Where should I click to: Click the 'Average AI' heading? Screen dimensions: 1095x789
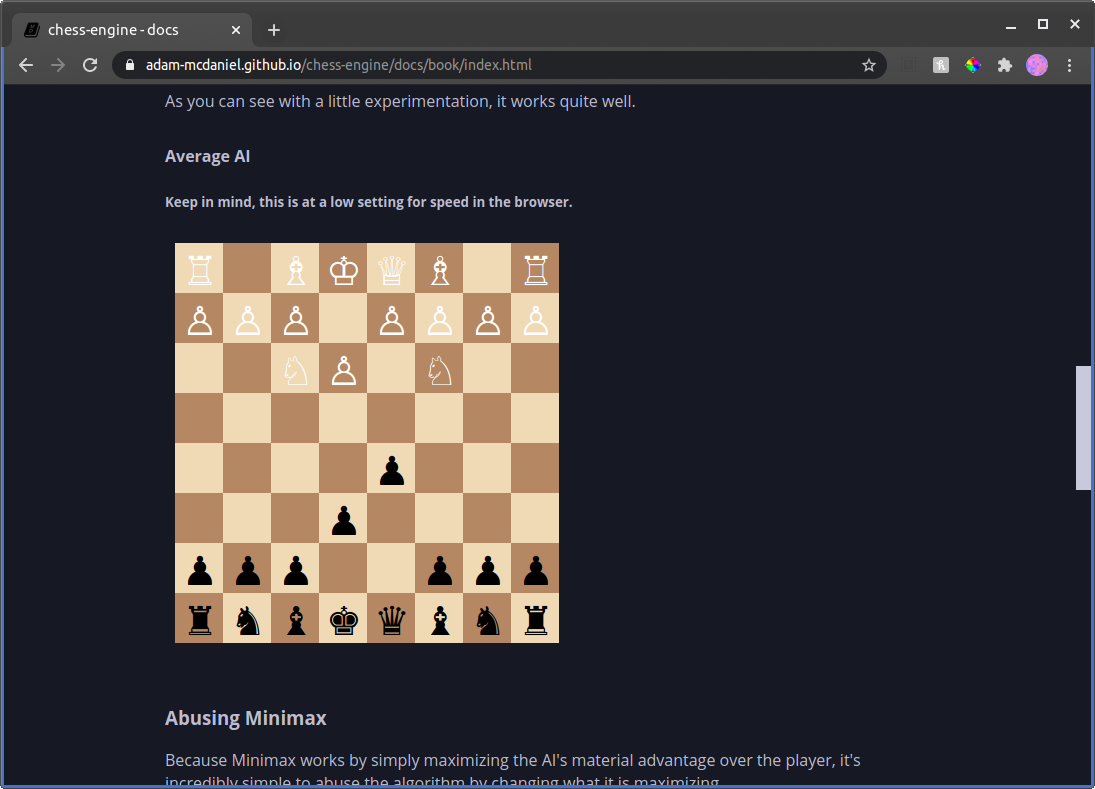tap(207, 156)
